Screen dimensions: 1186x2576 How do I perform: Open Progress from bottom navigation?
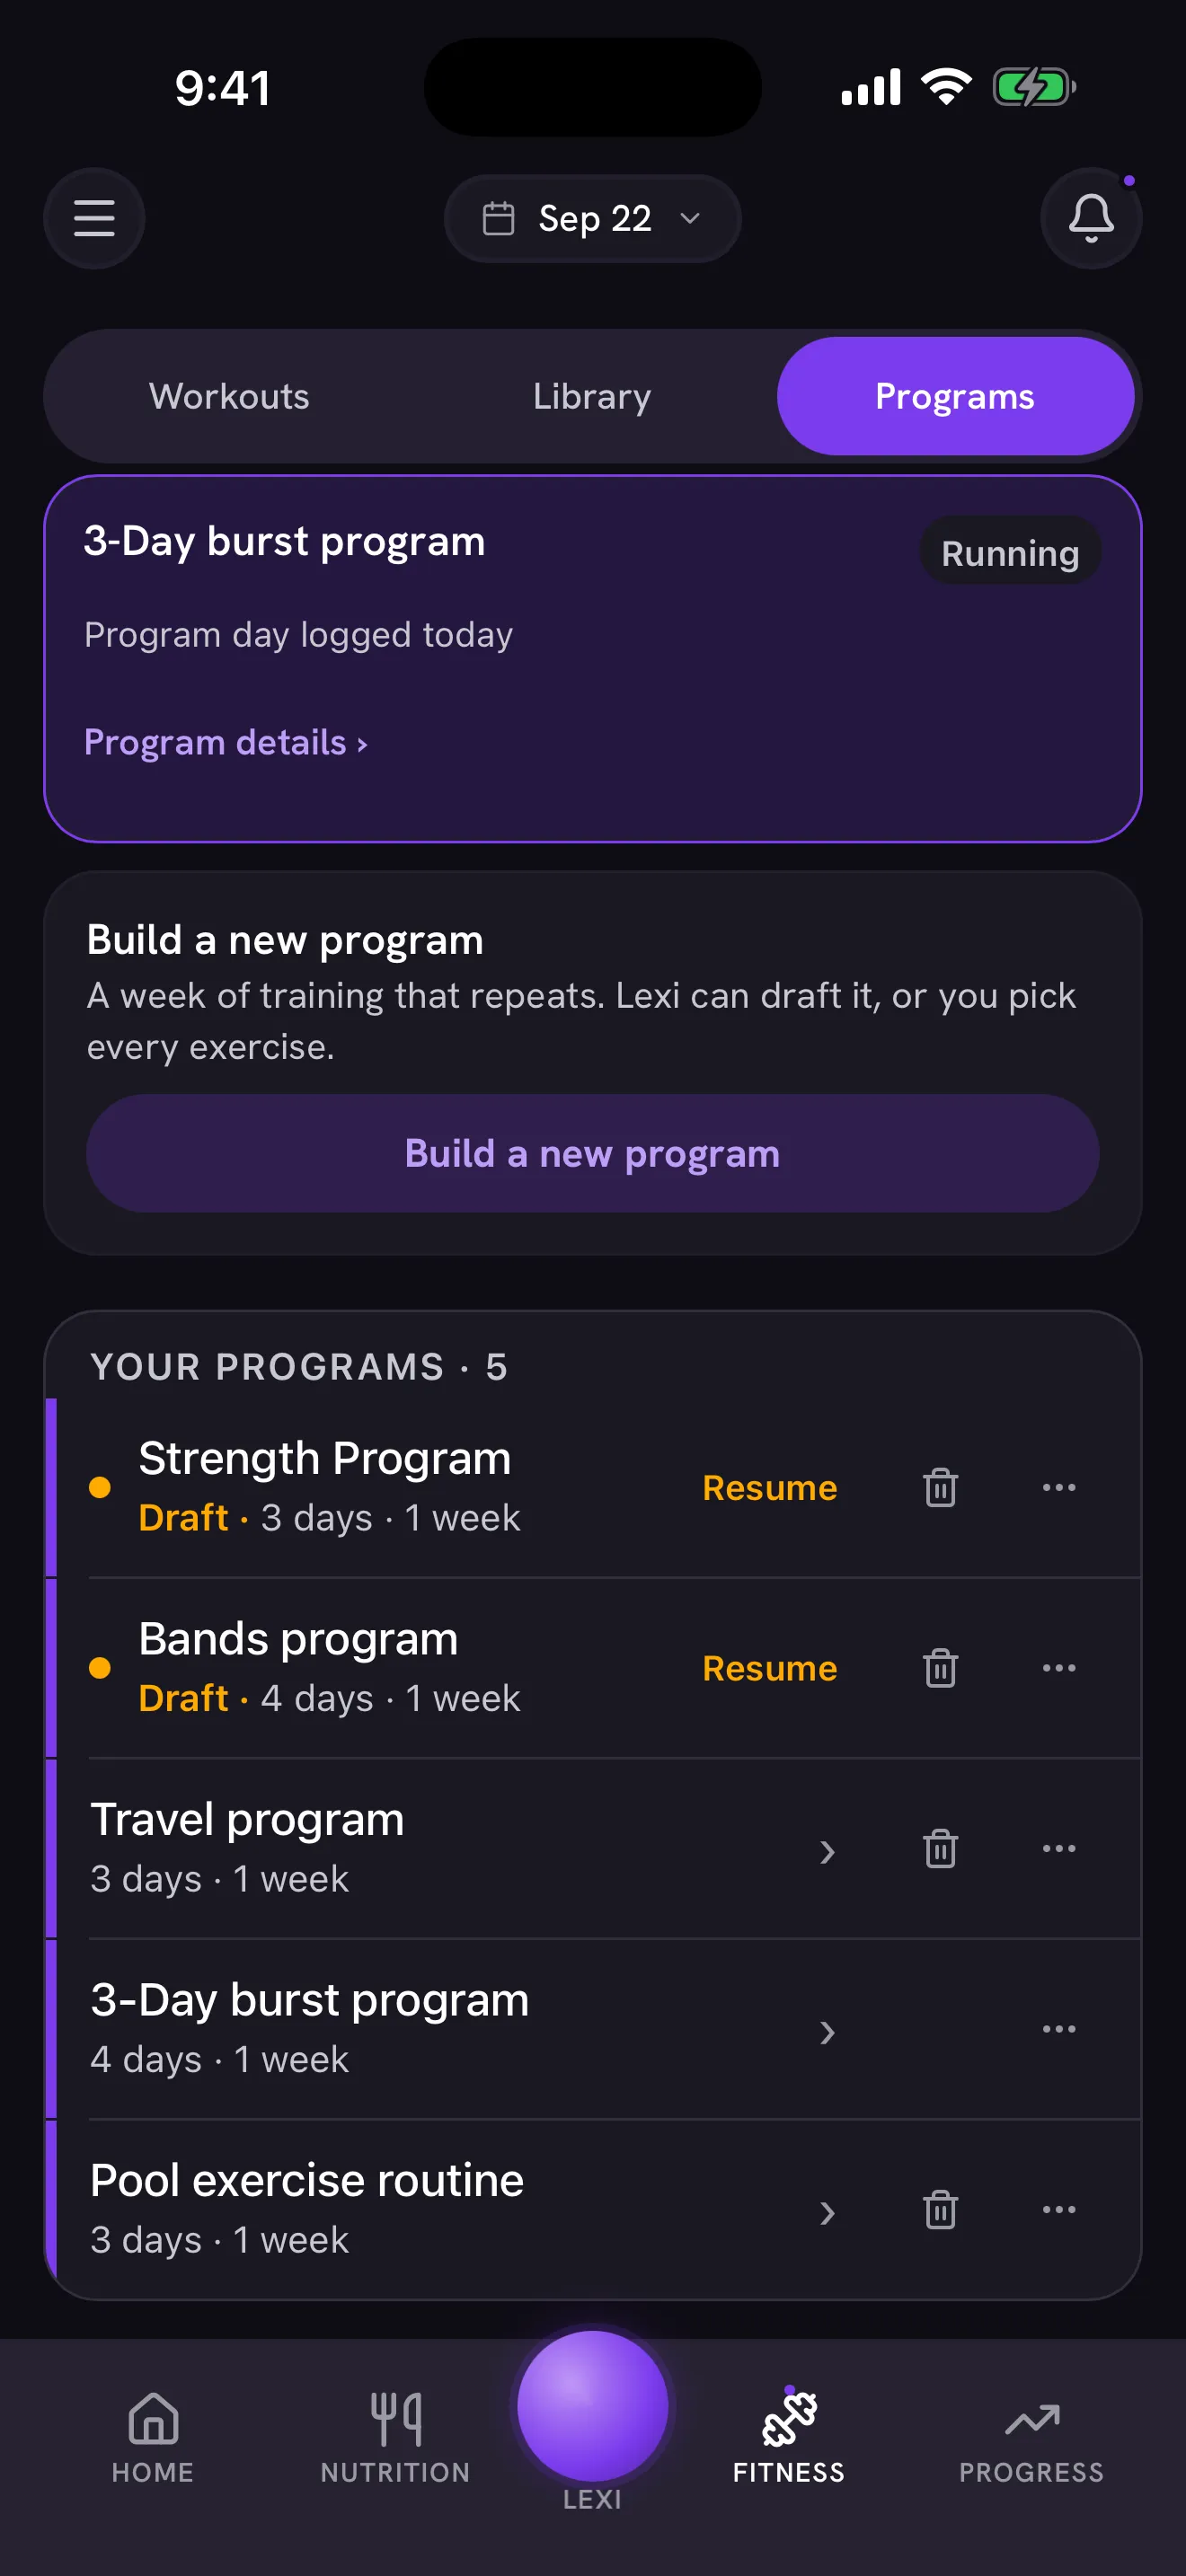pos(1031,2438)
